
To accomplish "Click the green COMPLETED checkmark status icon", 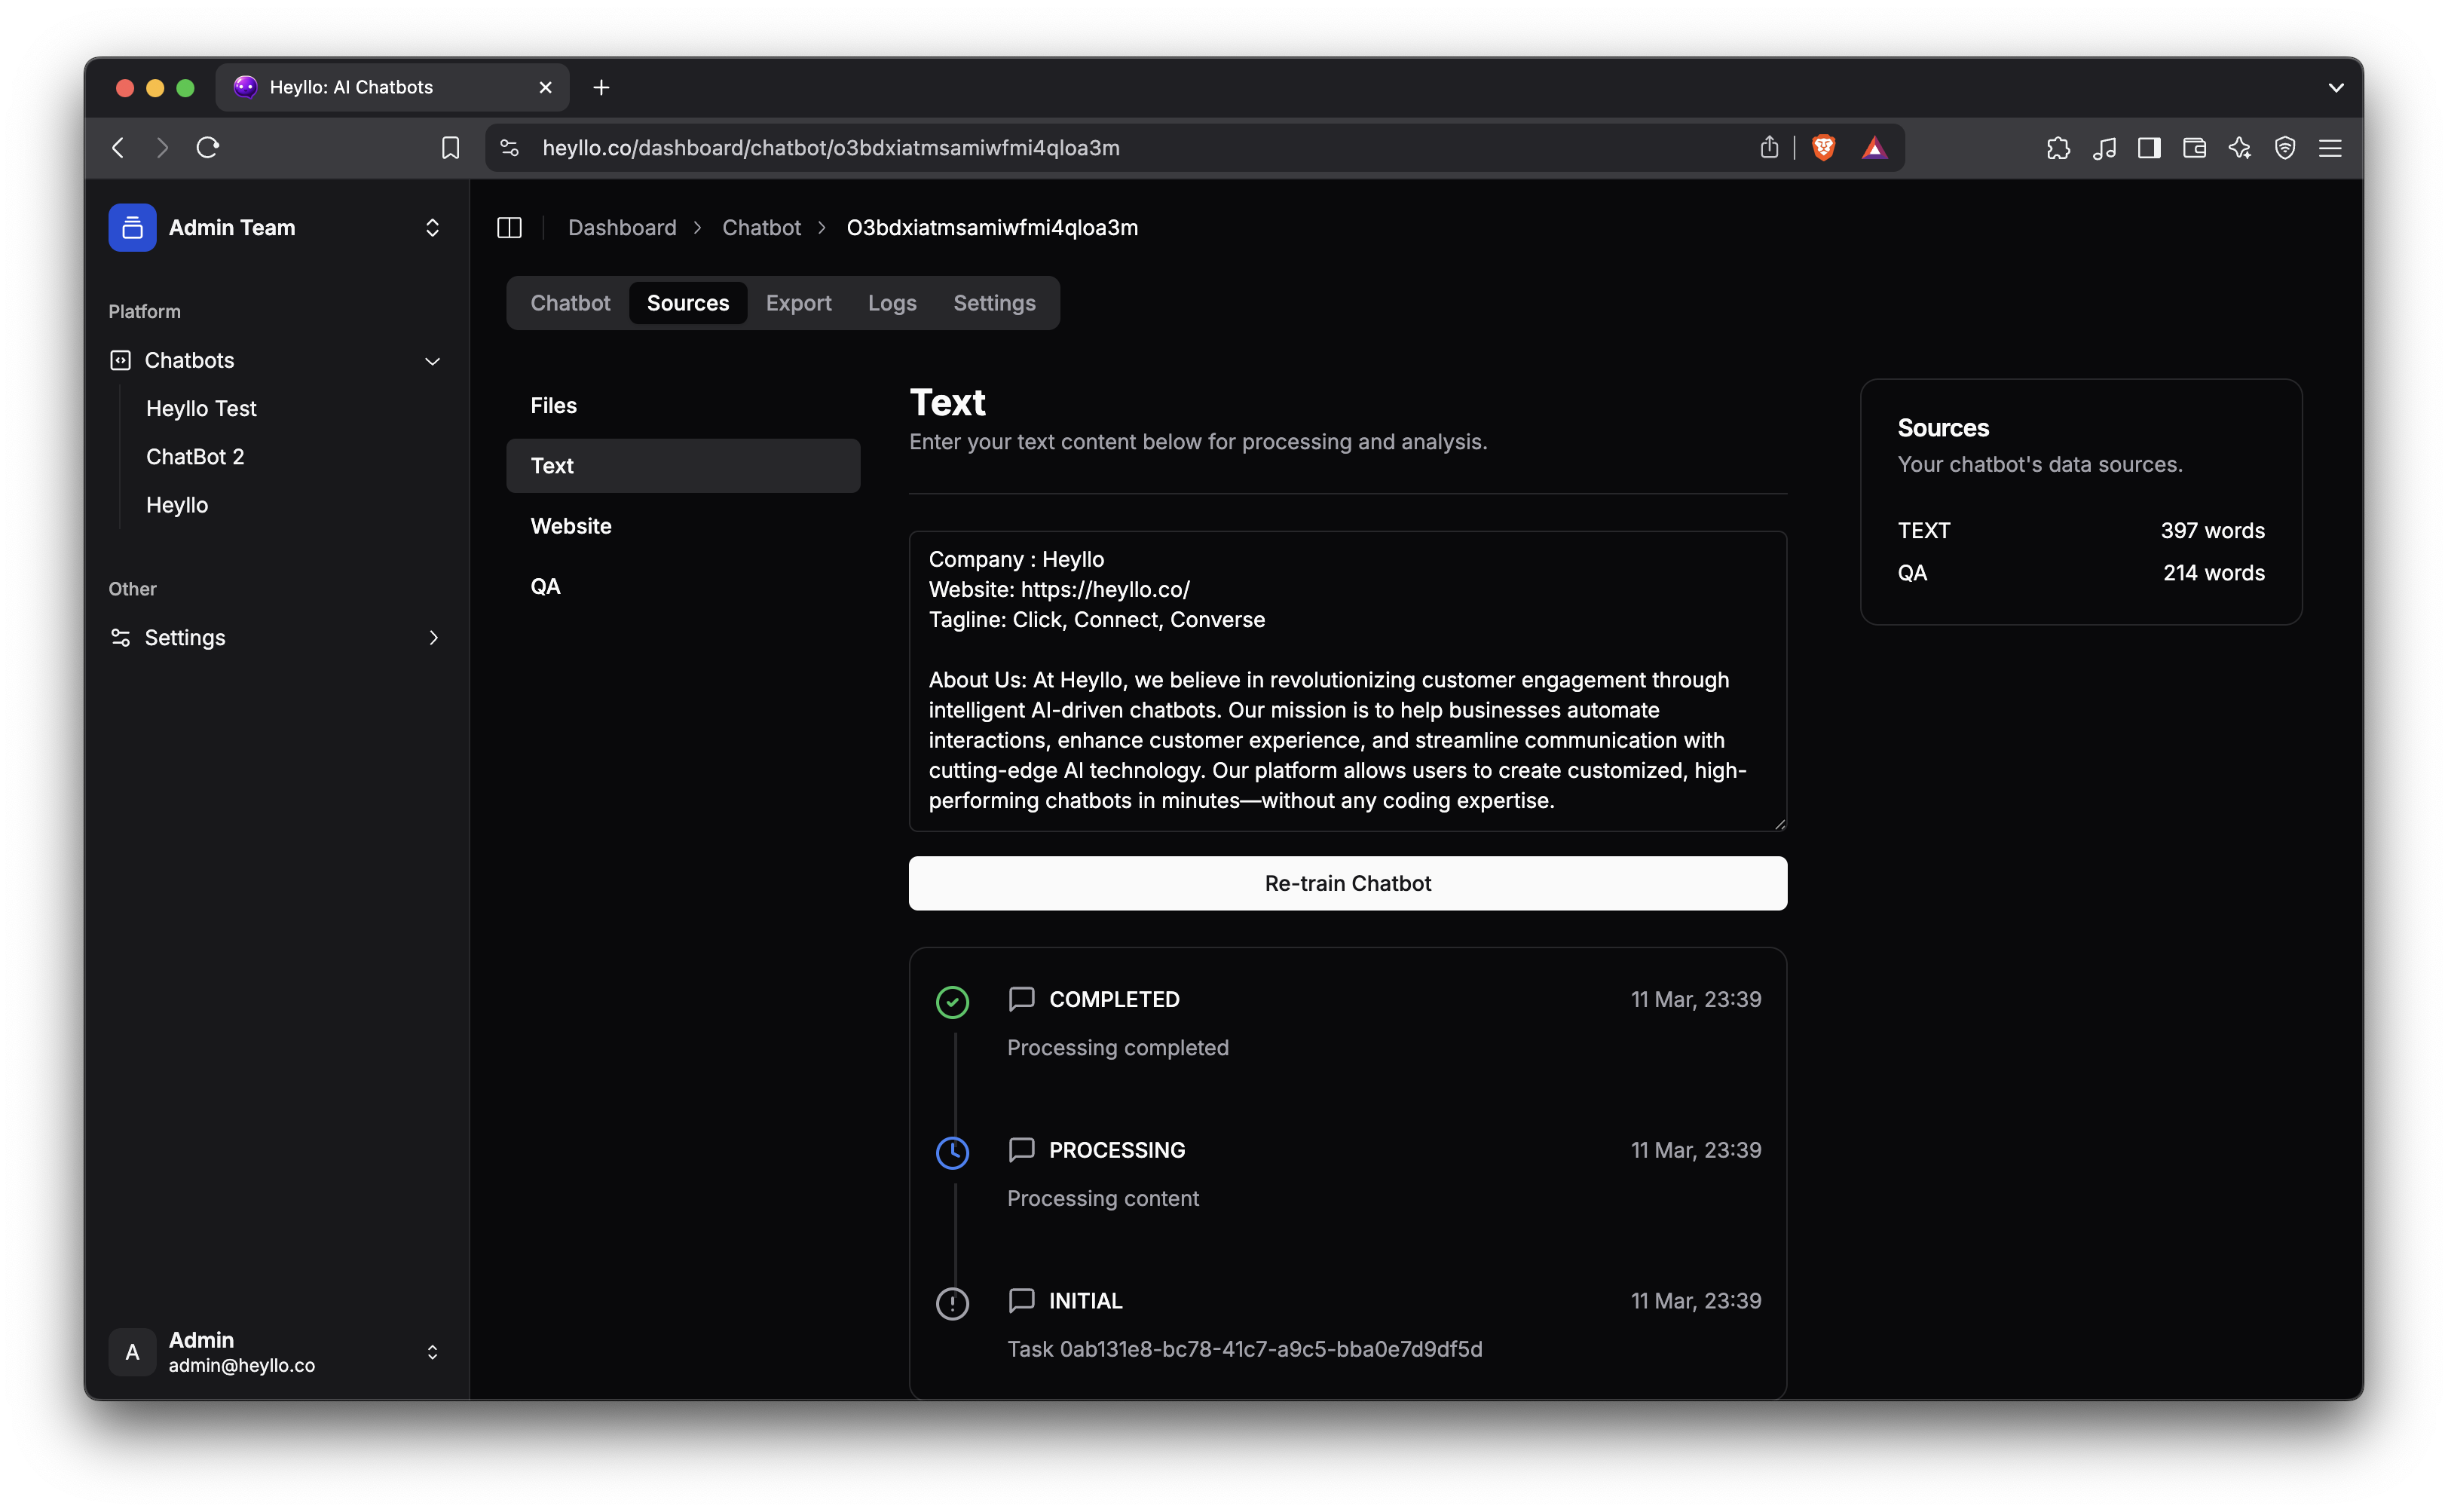I will point(952,1001).
